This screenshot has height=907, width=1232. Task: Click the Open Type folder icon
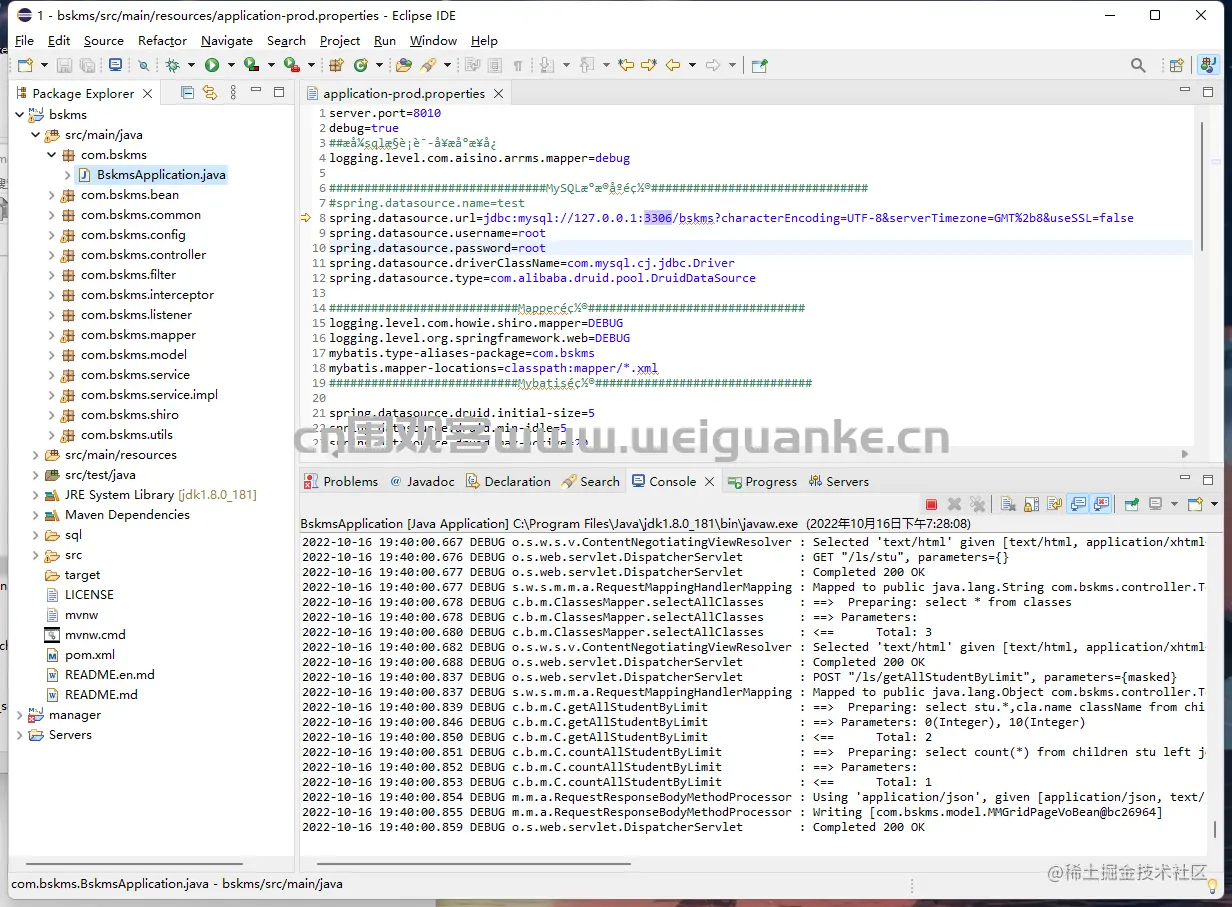[x=403, y=65]
